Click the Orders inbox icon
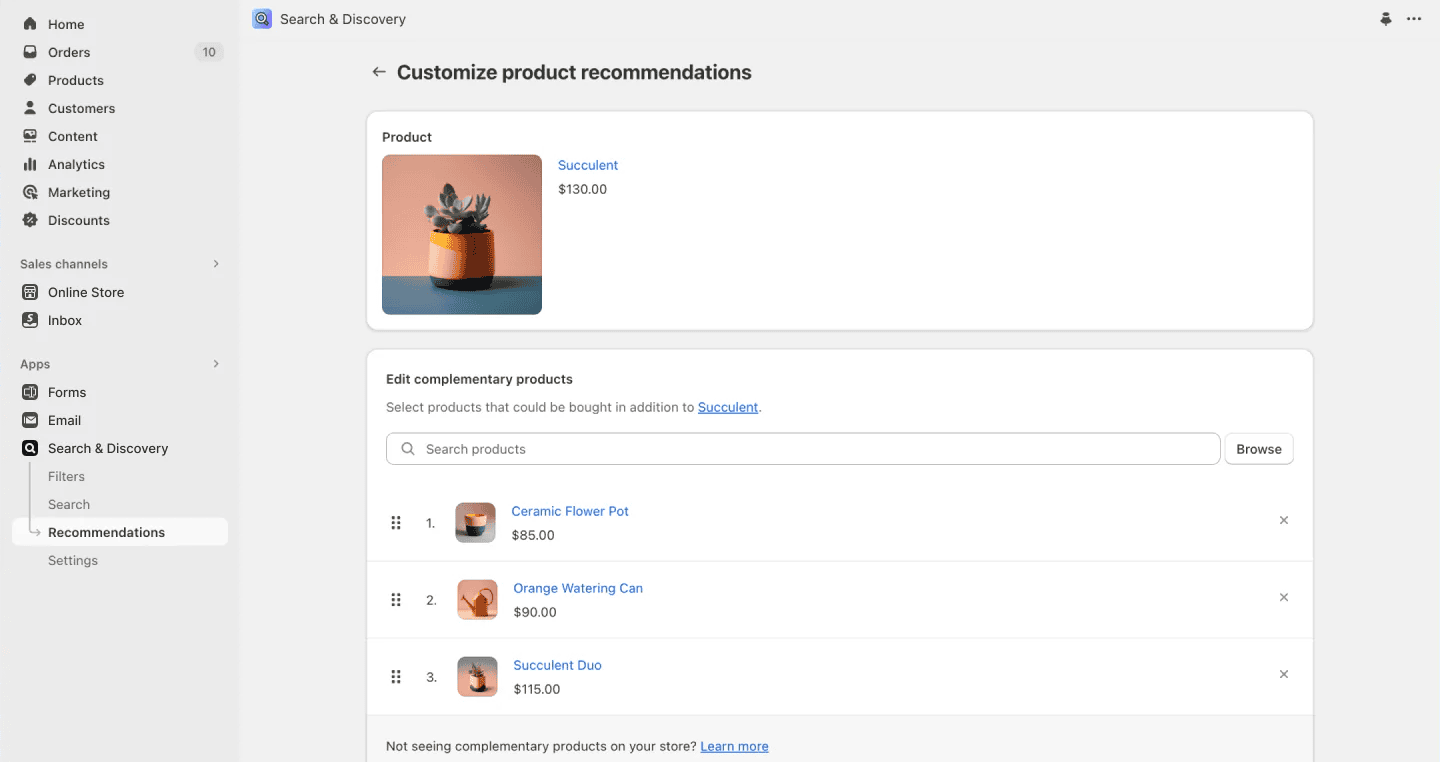 coord(30,52)
